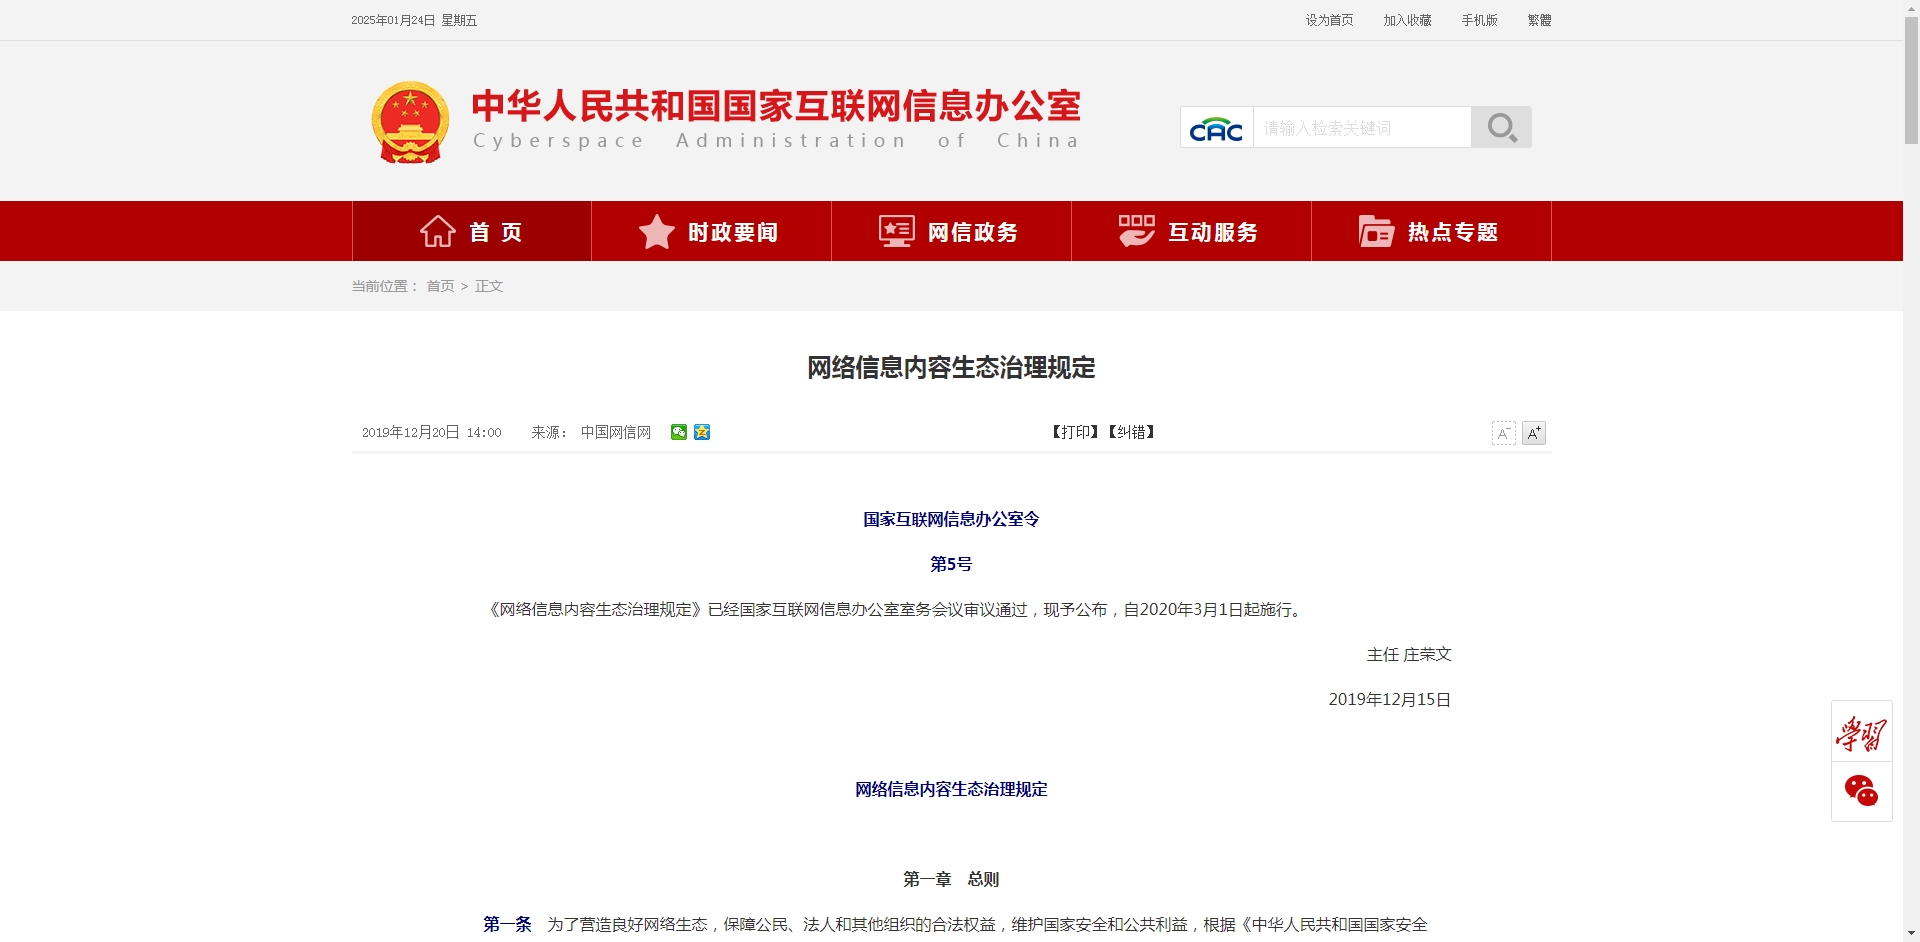Decrease font size with A- icon
The width and height of the screenshot is (1920, 942).
pos(1504,433)
